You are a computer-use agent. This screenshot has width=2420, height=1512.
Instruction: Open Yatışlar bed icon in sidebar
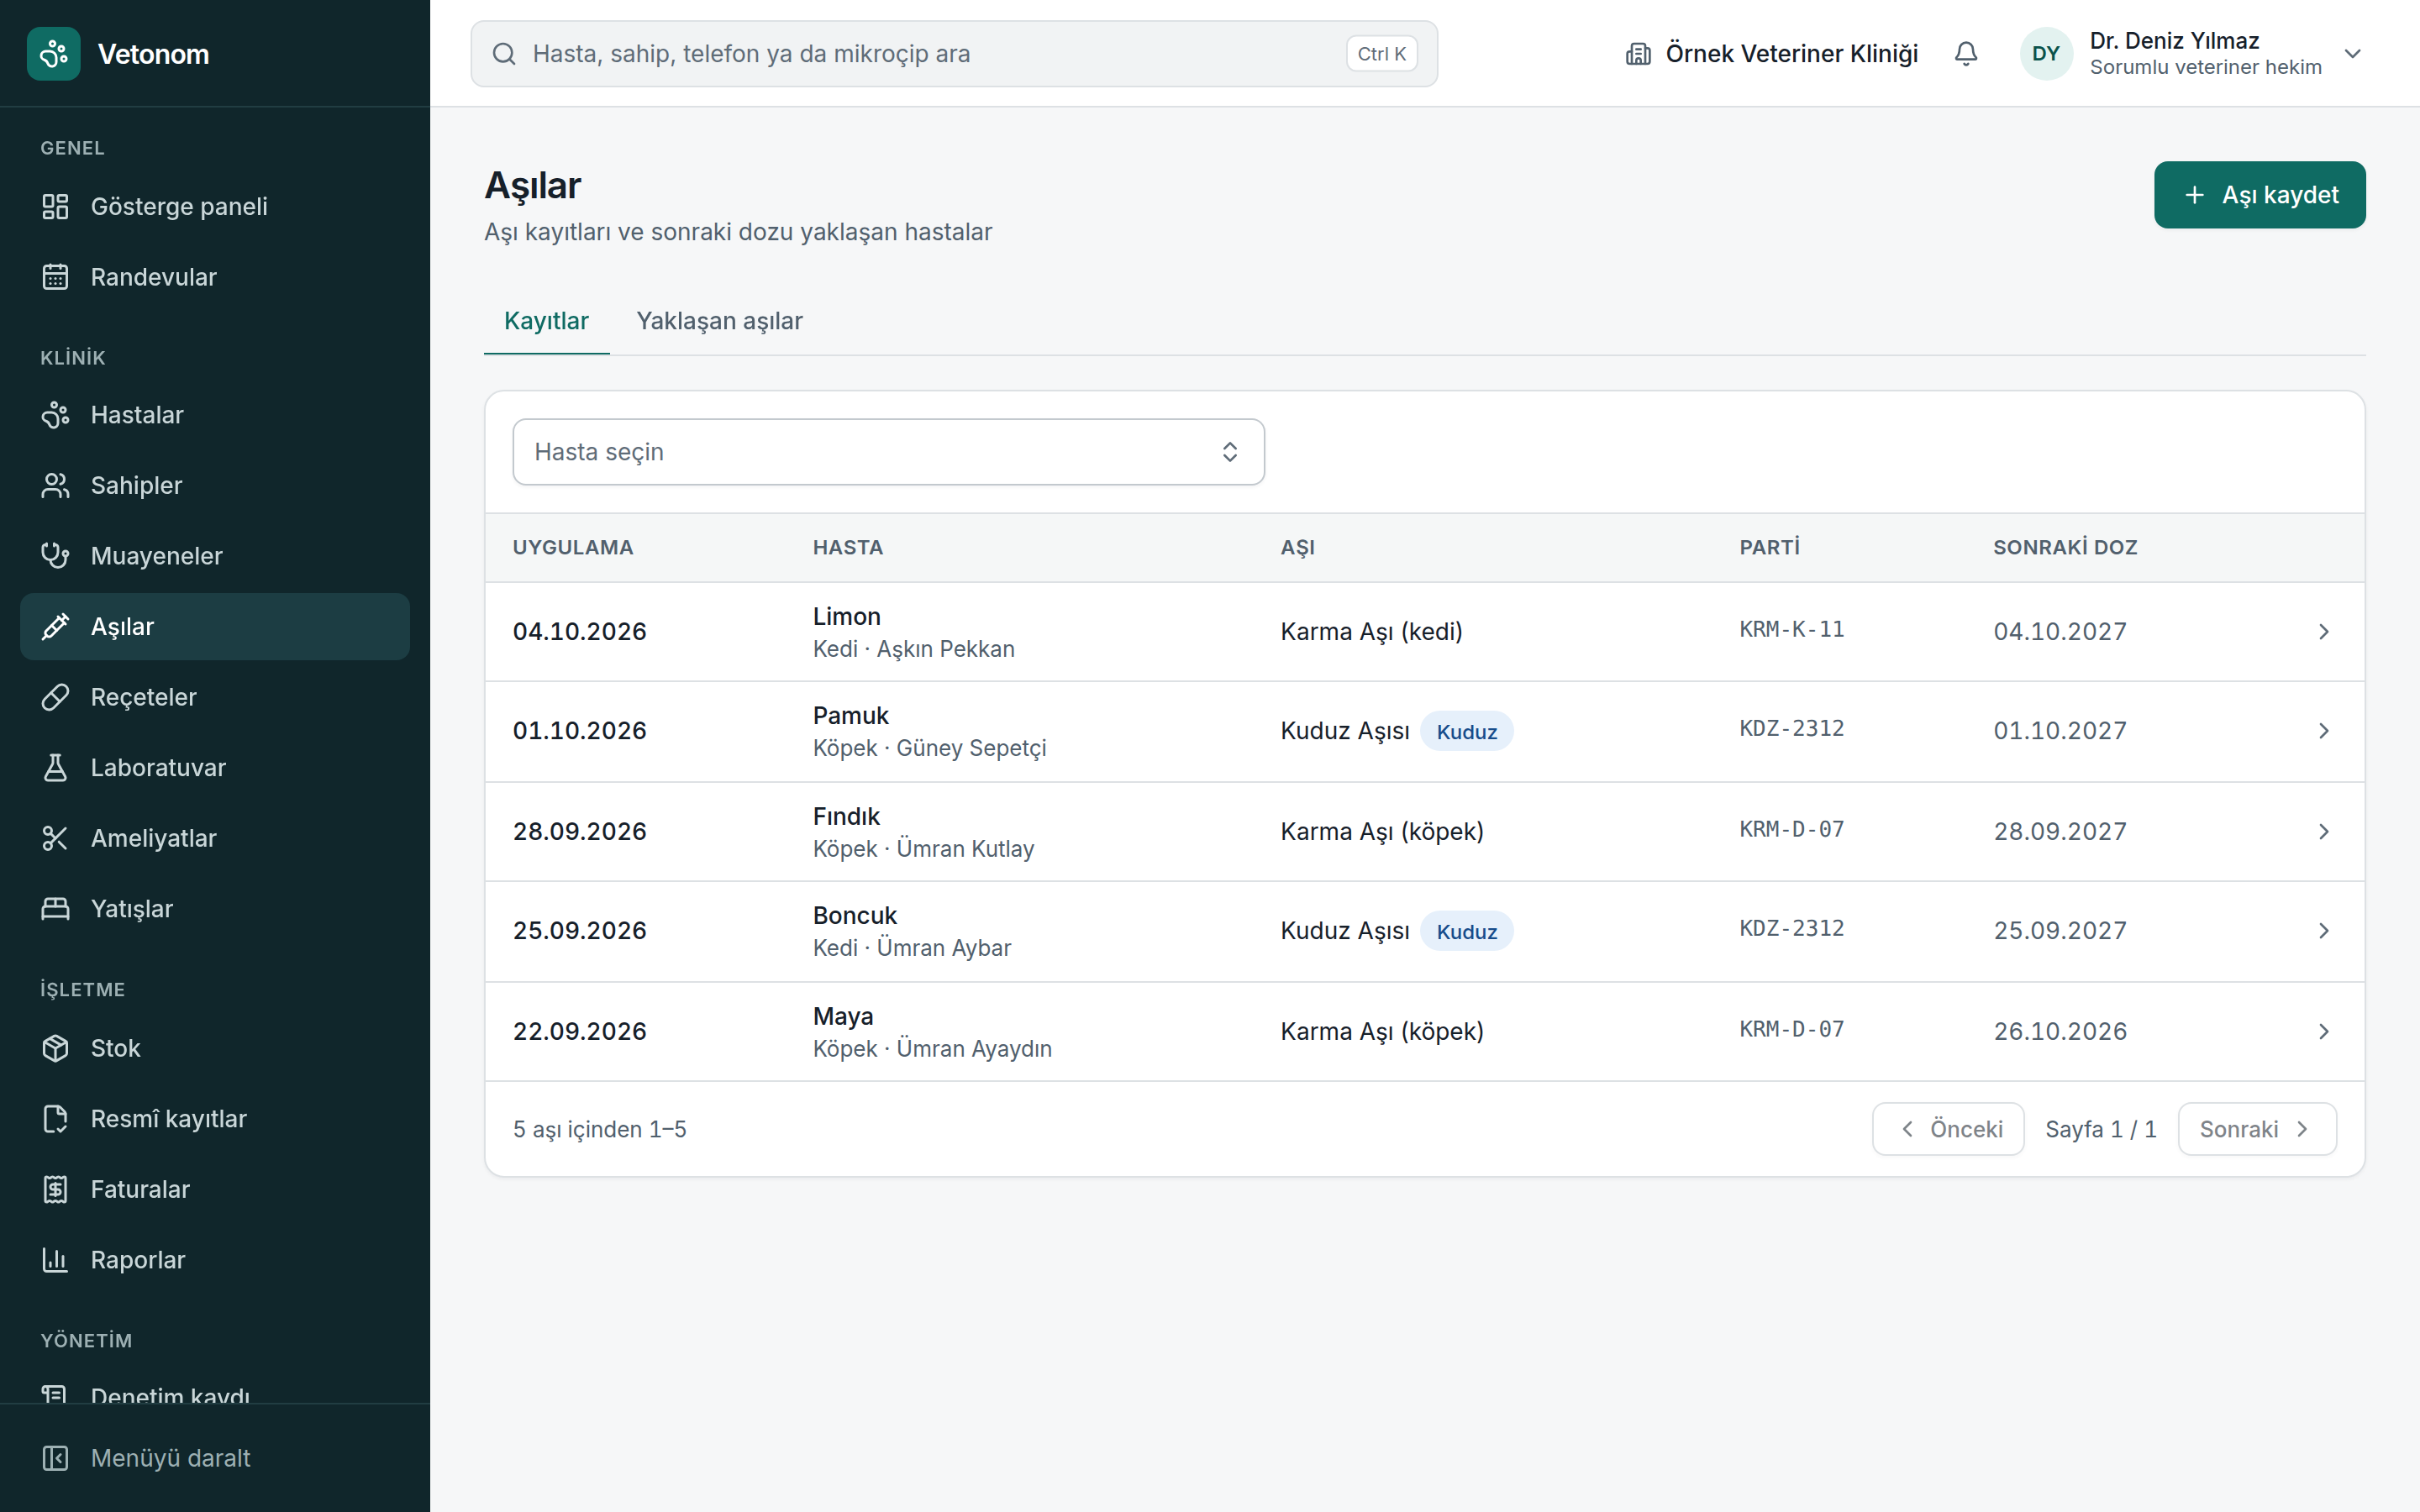pyautogui.click(x=55, y=908)
